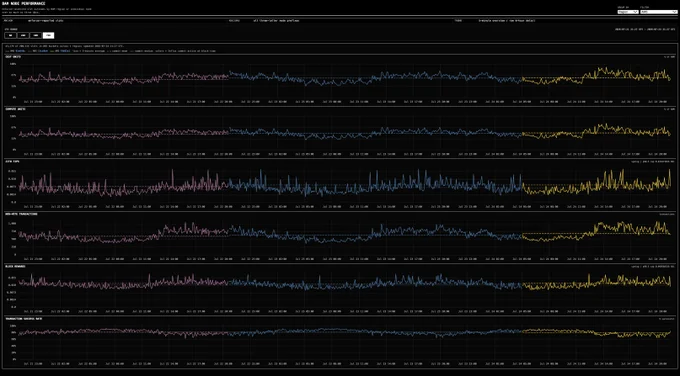Click the page heading ending in Node Performance

22,3
